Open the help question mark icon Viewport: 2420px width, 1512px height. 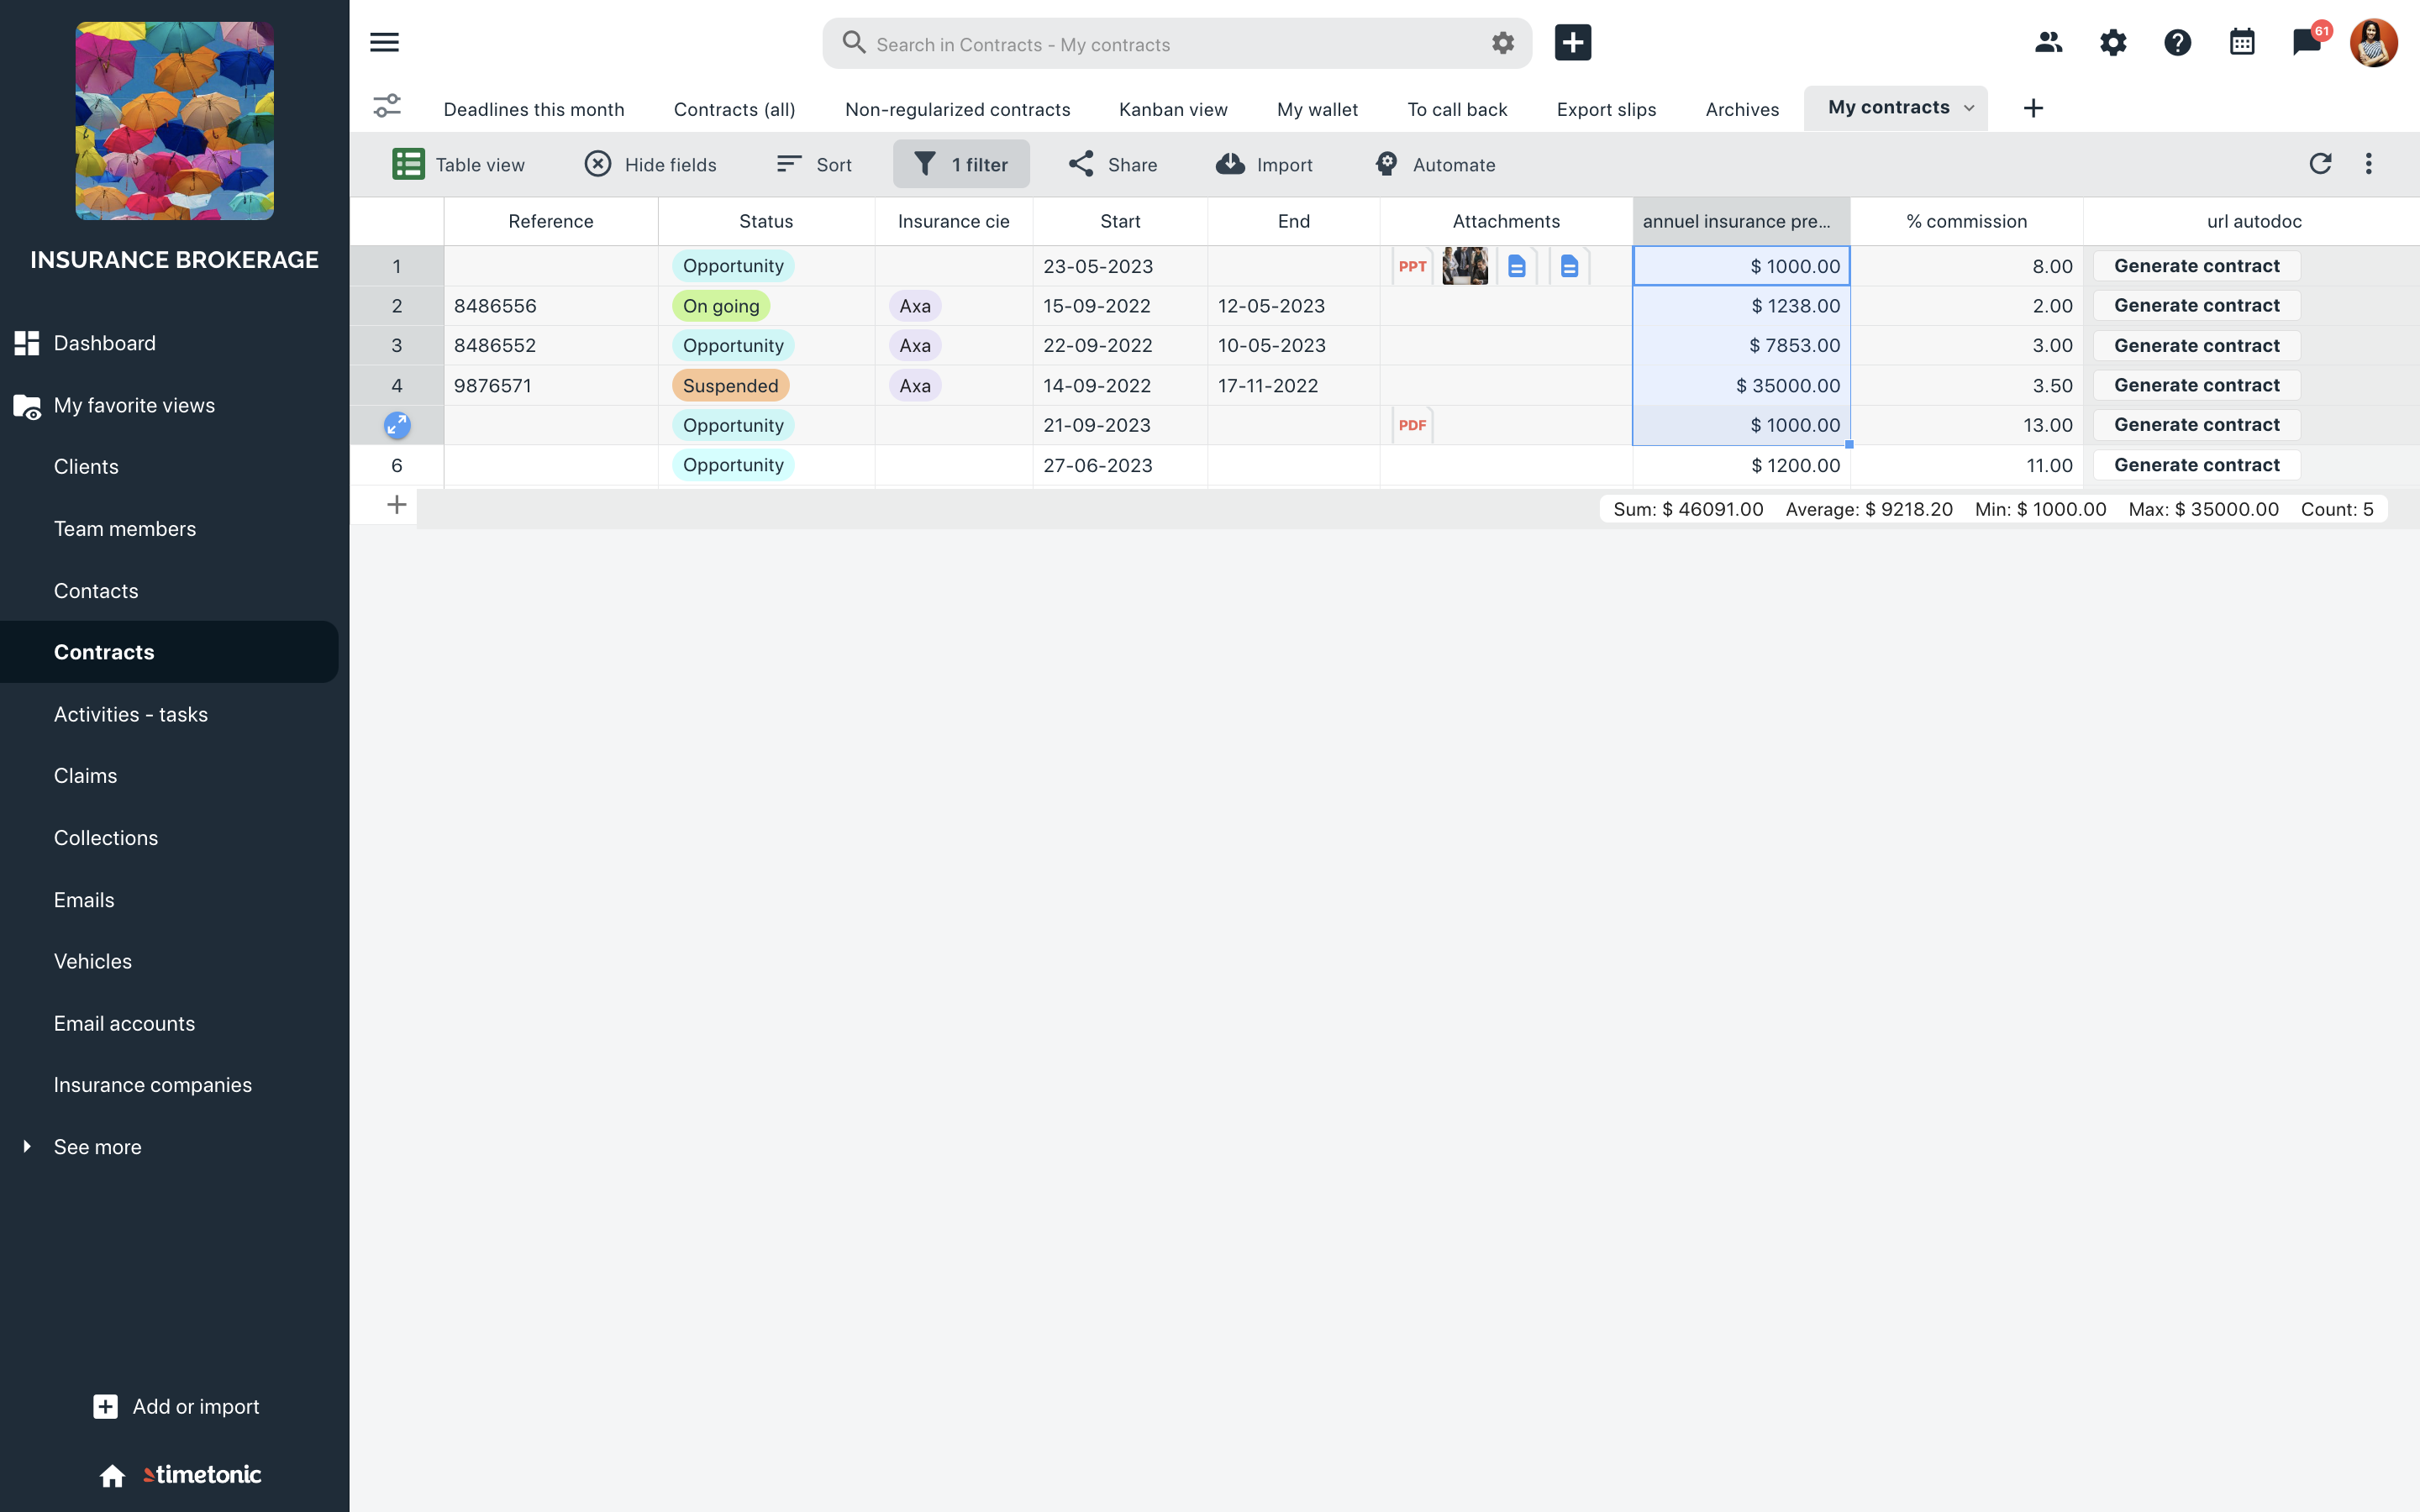[2177, 43]
